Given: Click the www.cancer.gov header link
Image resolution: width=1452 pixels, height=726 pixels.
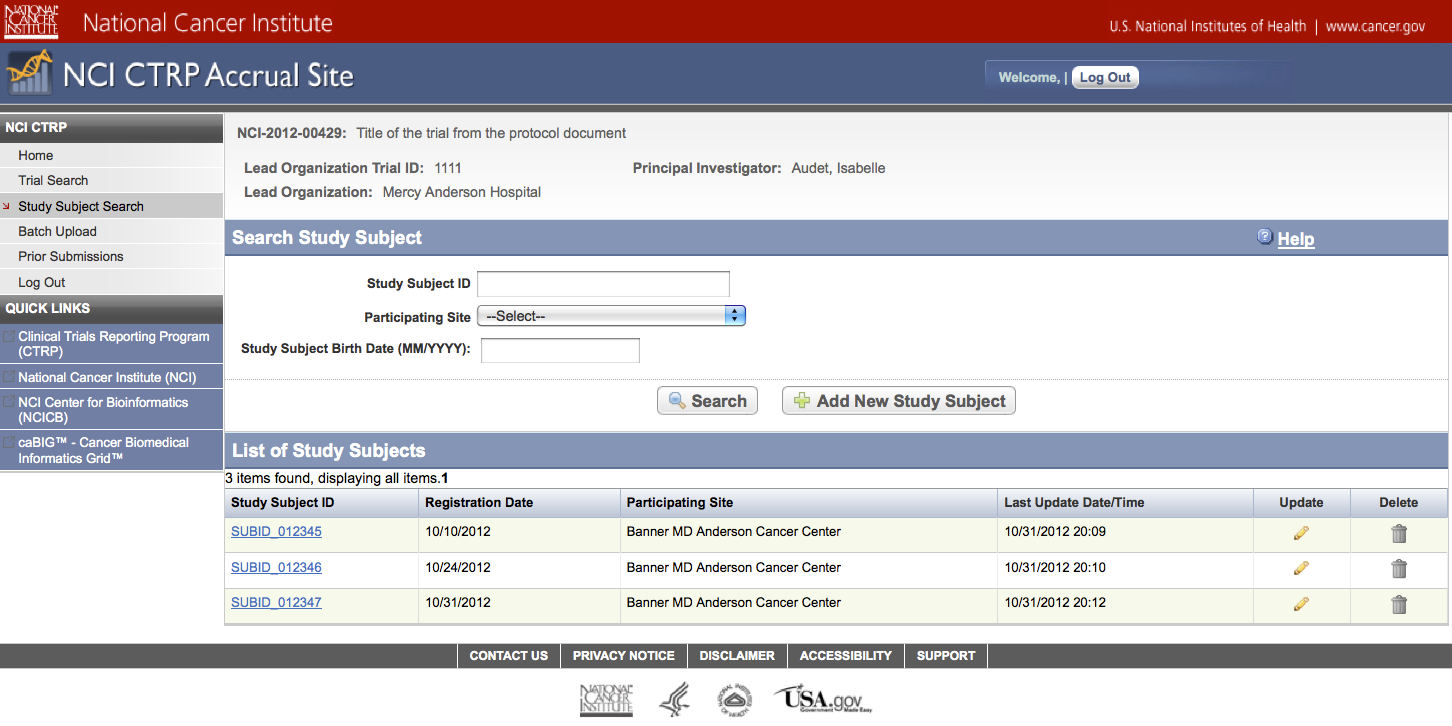Looking at the screenshot, I should coord(1375,26).
